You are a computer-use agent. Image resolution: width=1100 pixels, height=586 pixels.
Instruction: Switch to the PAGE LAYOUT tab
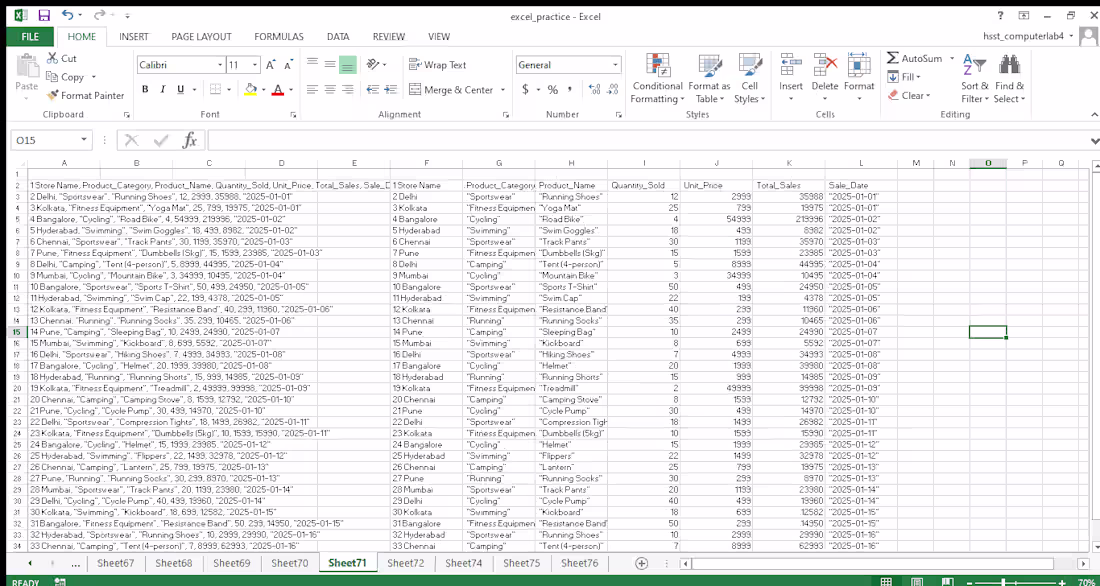pyautogui.click(x=201, y=36)
